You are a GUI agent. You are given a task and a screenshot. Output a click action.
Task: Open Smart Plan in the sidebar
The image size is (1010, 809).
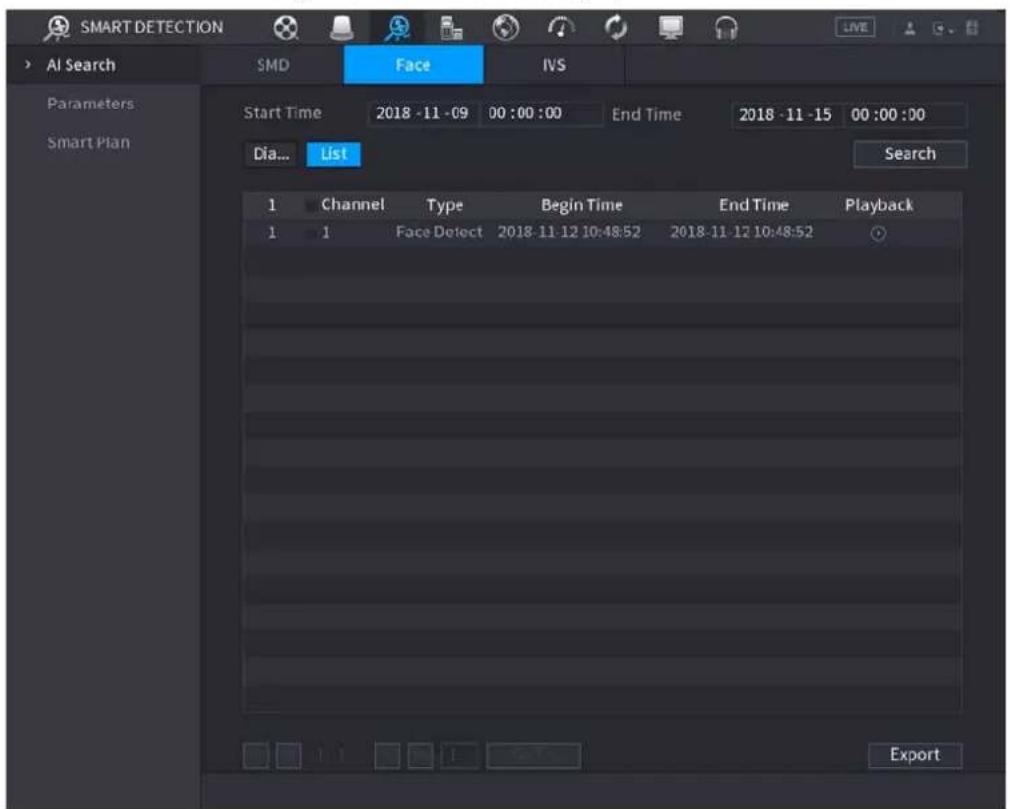[x=88, y=142]
